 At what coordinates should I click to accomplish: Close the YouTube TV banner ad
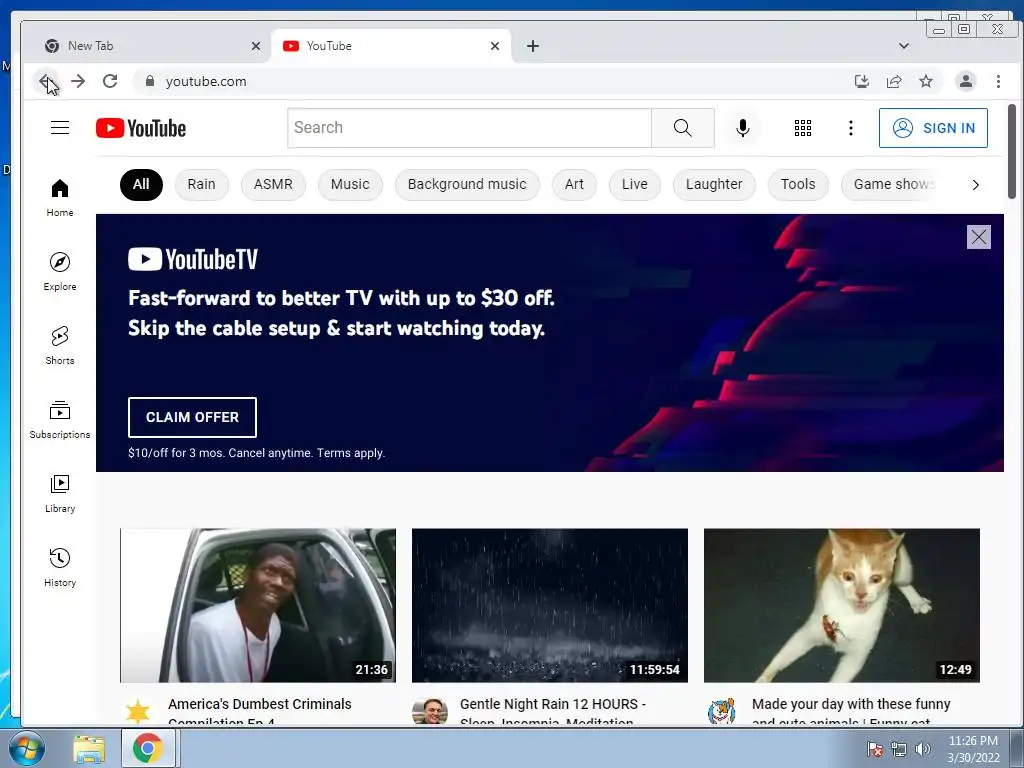[978, 237]
